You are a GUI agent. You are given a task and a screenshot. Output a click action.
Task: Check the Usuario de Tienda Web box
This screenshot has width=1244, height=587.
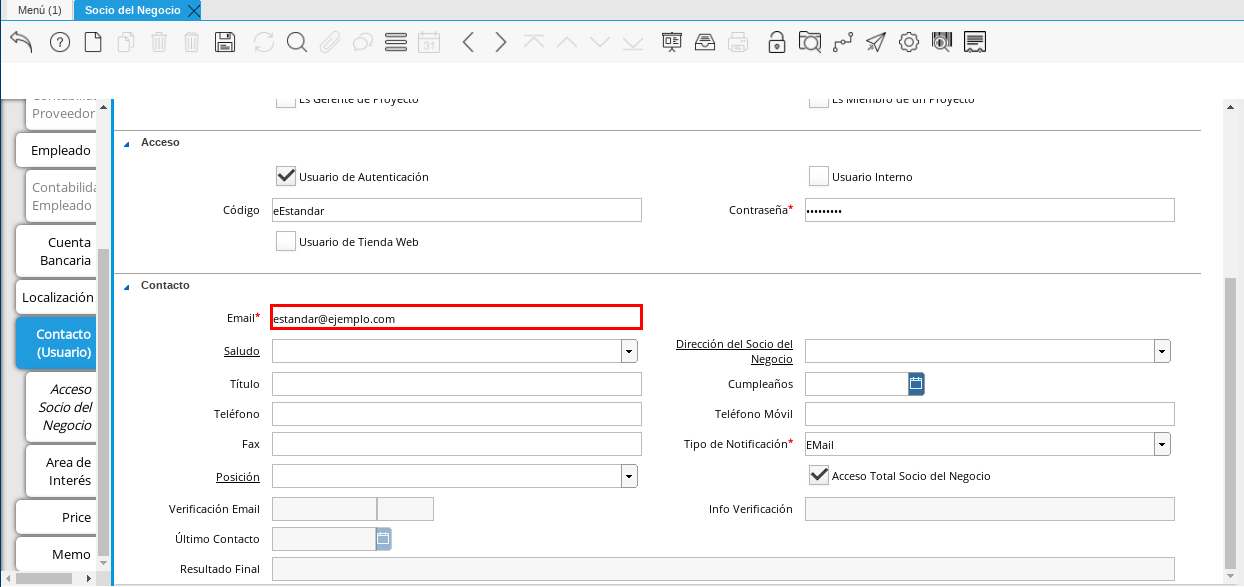pyautogui.click(x=286, y=241)
